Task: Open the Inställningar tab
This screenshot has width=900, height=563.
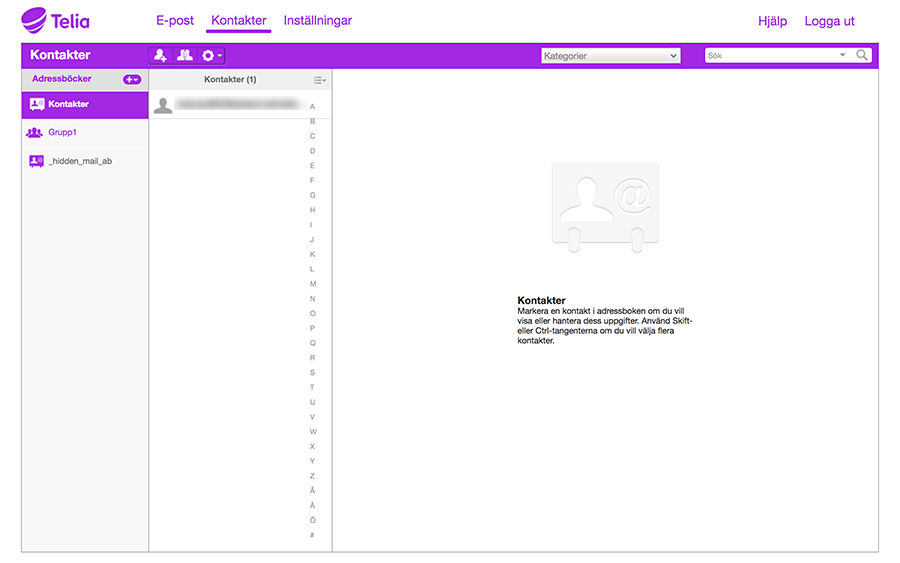Action: [x=318, y=21]
